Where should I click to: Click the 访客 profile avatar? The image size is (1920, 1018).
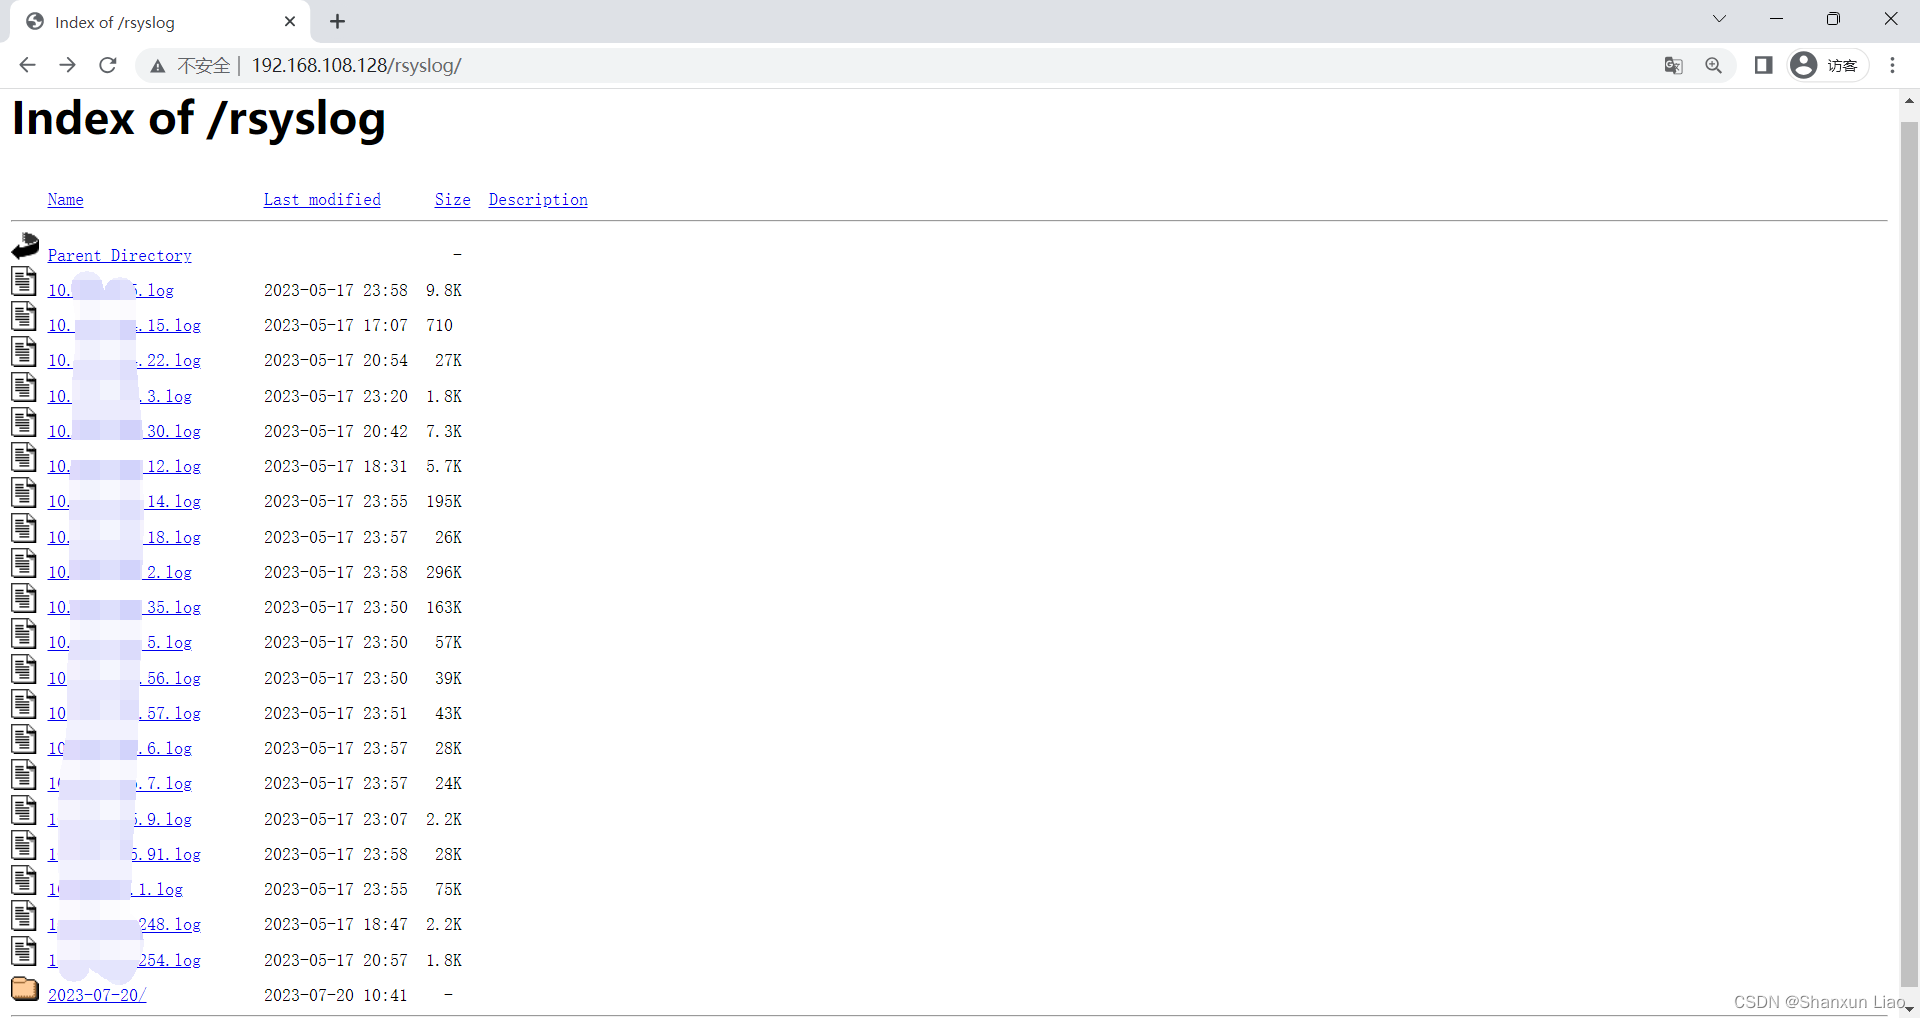pos(1804,65)
